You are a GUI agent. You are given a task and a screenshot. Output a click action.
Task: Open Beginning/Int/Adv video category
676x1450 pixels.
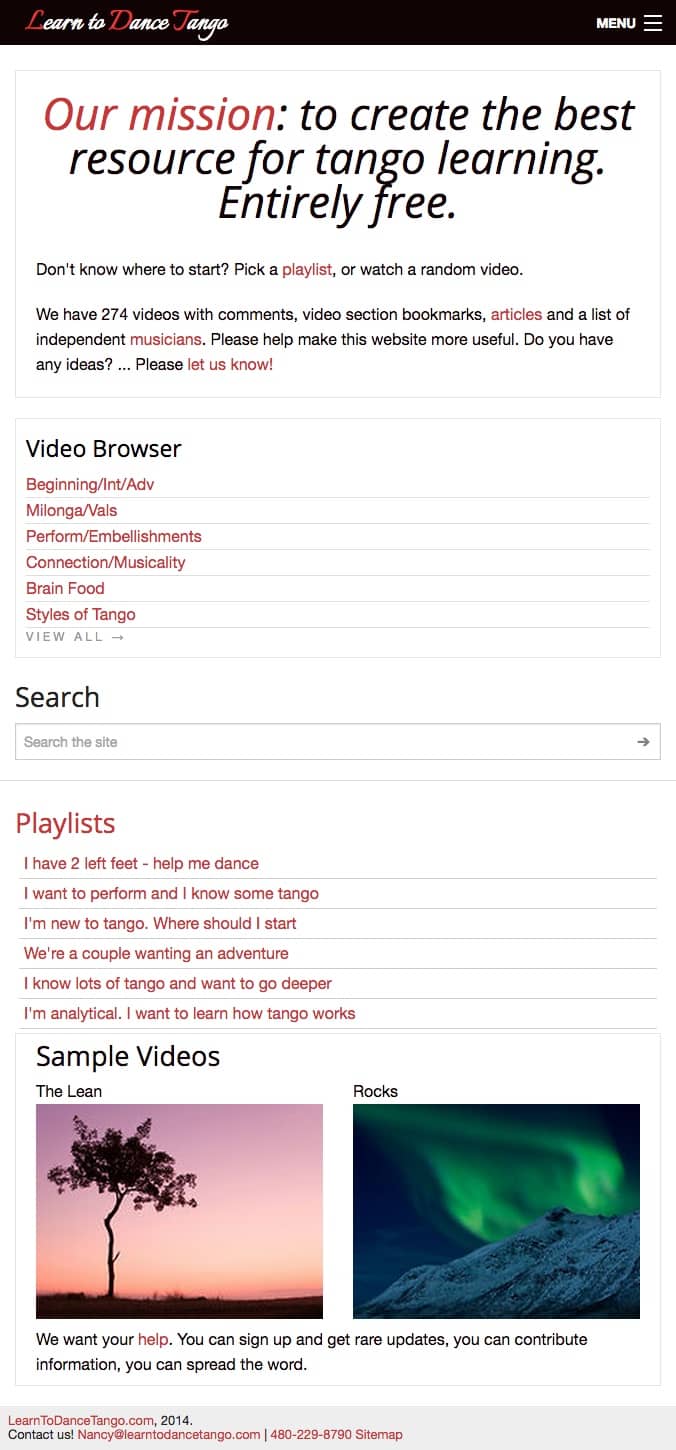coord(90,484)
